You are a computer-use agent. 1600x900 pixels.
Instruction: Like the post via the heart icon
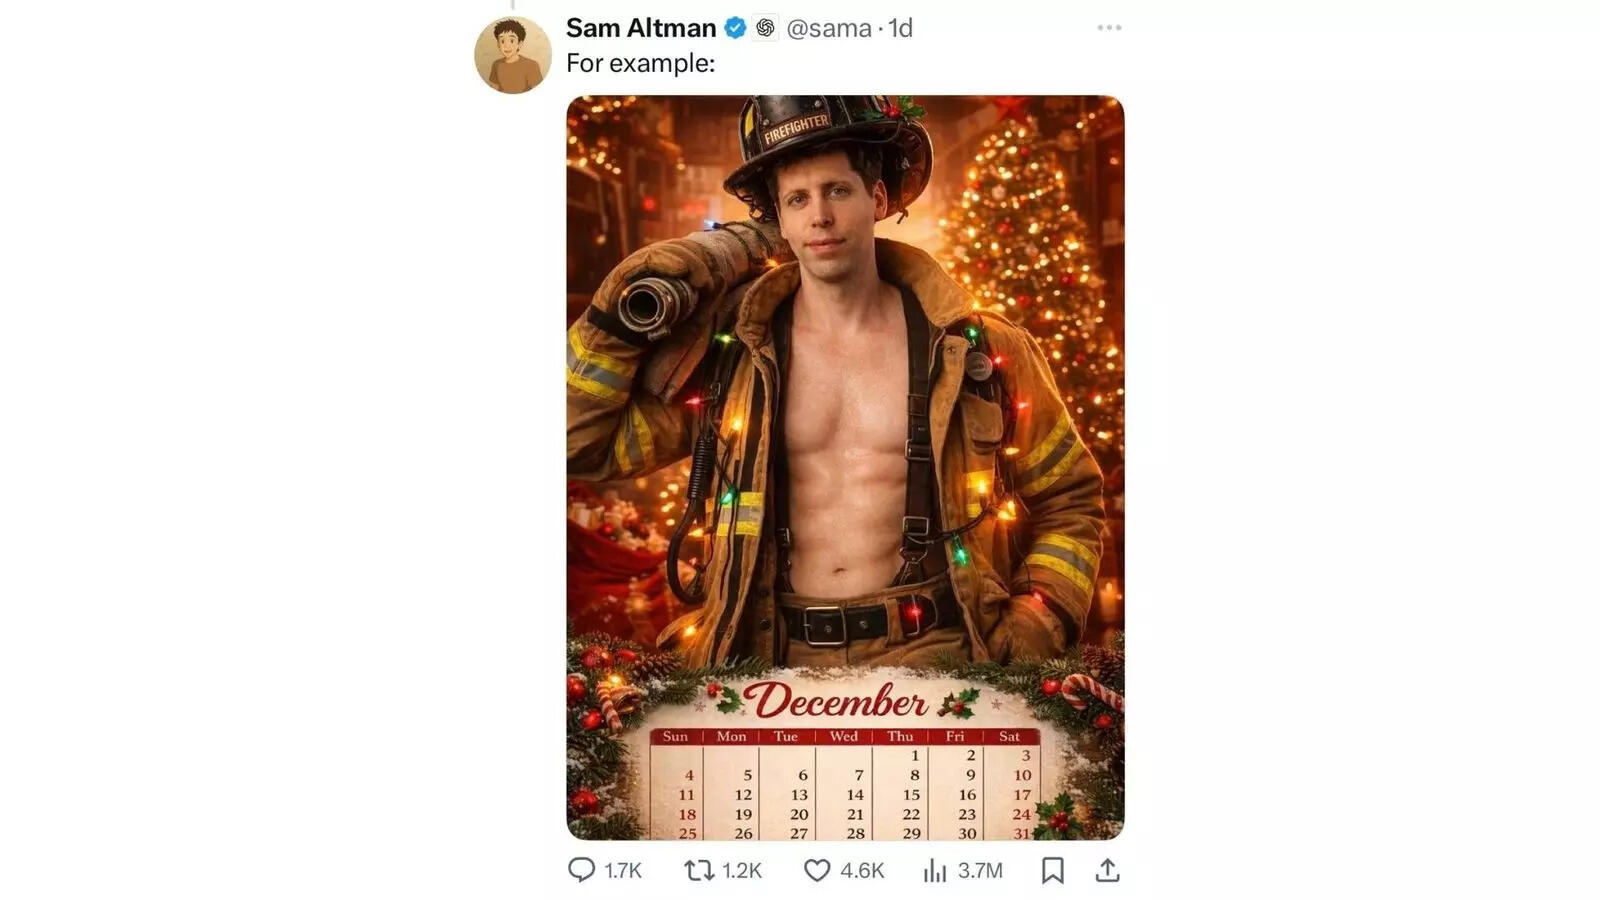click(818, 870)
